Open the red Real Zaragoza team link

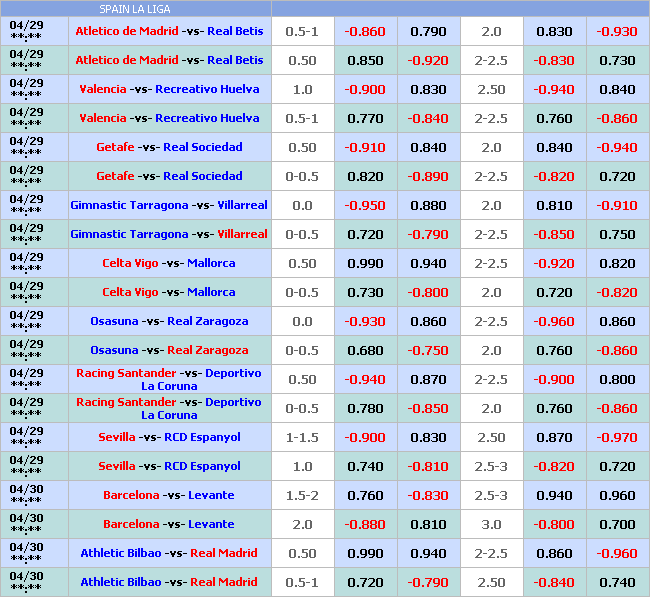coord(208,350)
